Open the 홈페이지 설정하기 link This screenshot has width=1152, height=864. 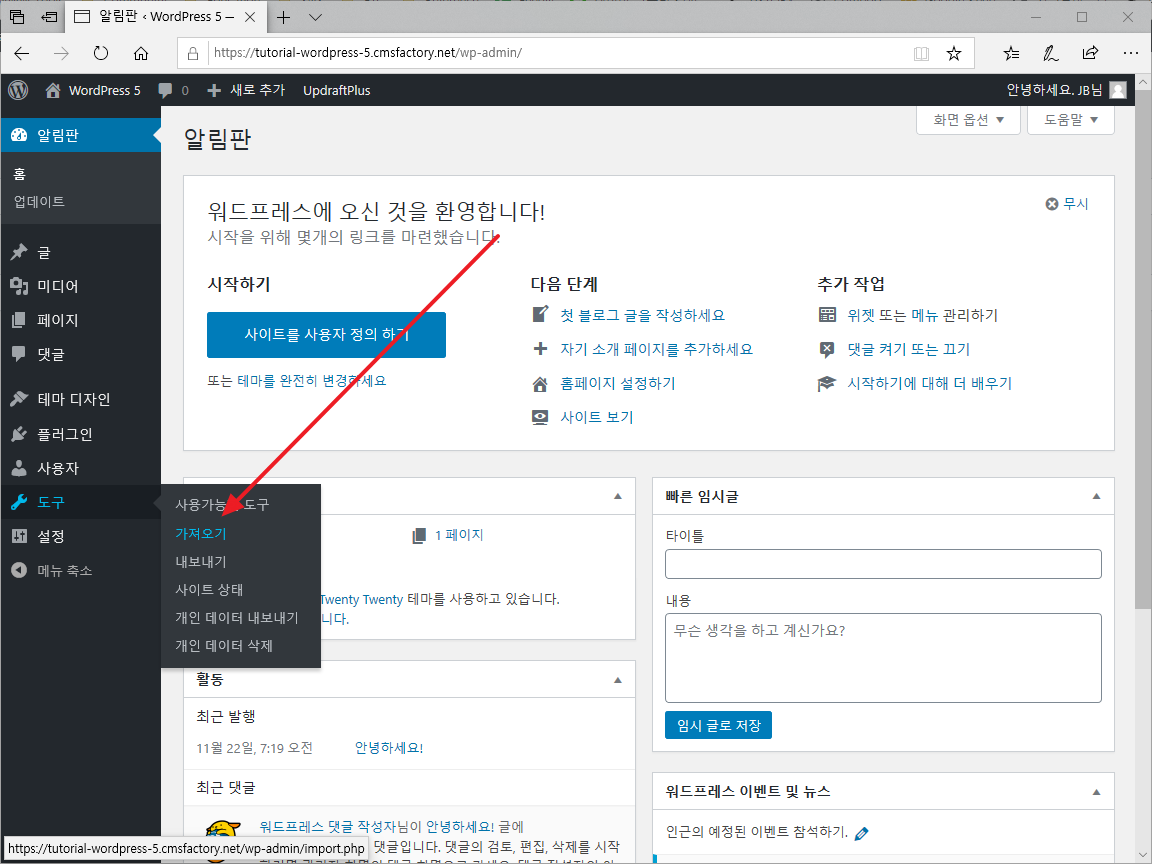(x=617, y=384)
